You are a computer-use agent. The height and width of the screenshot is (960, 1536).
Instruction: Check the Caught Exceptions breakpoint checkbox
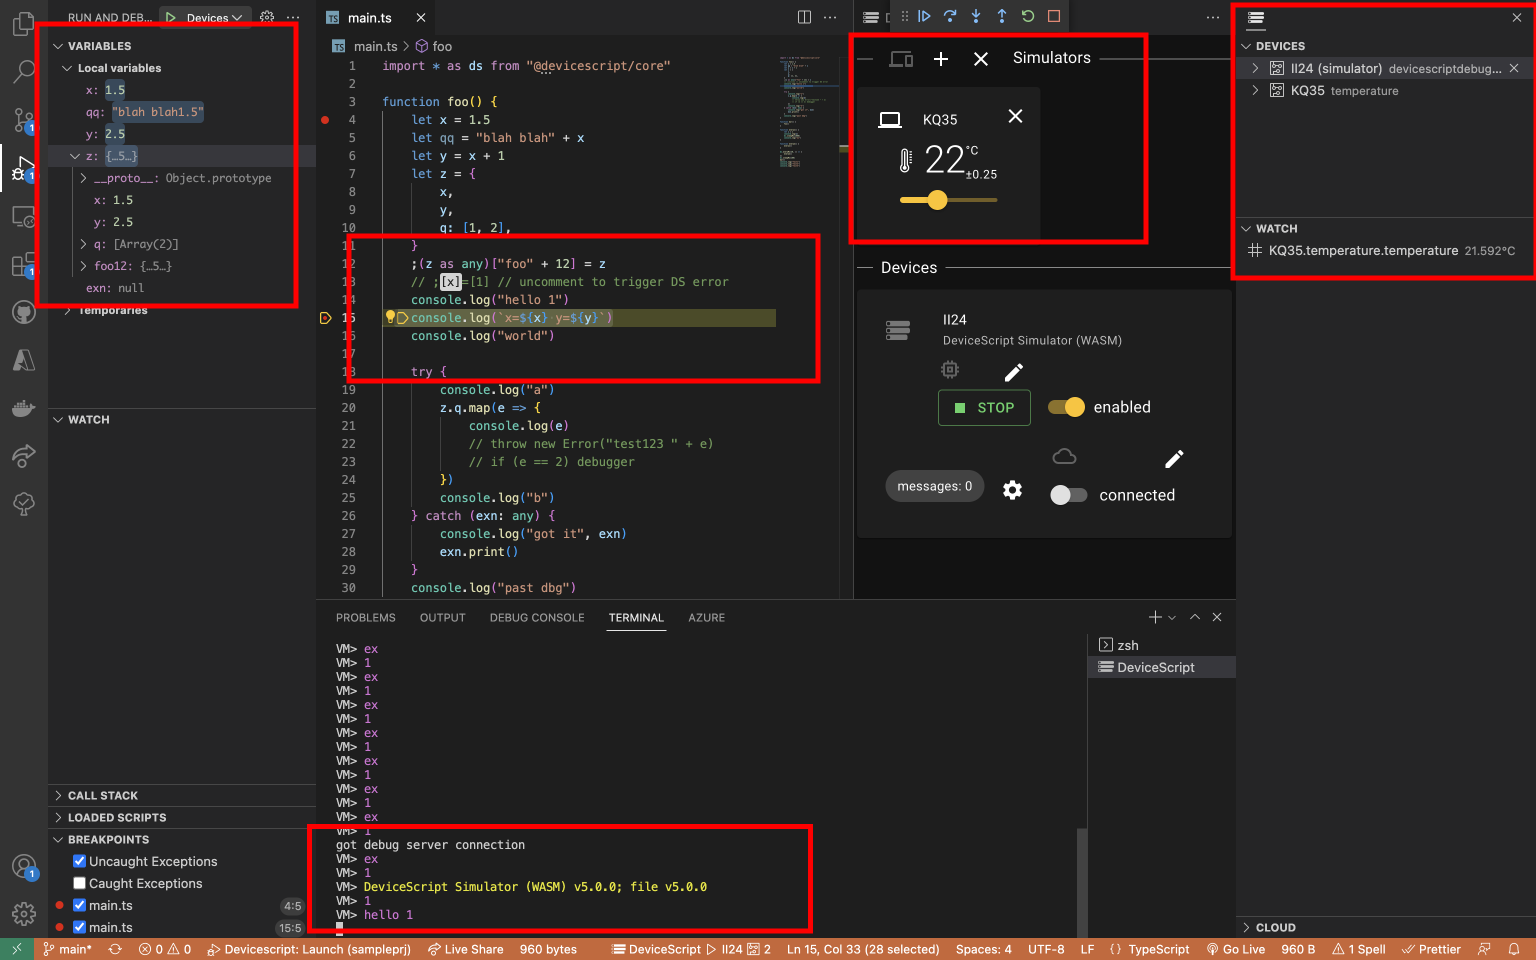pyautogui.click(x=78, y=883)
